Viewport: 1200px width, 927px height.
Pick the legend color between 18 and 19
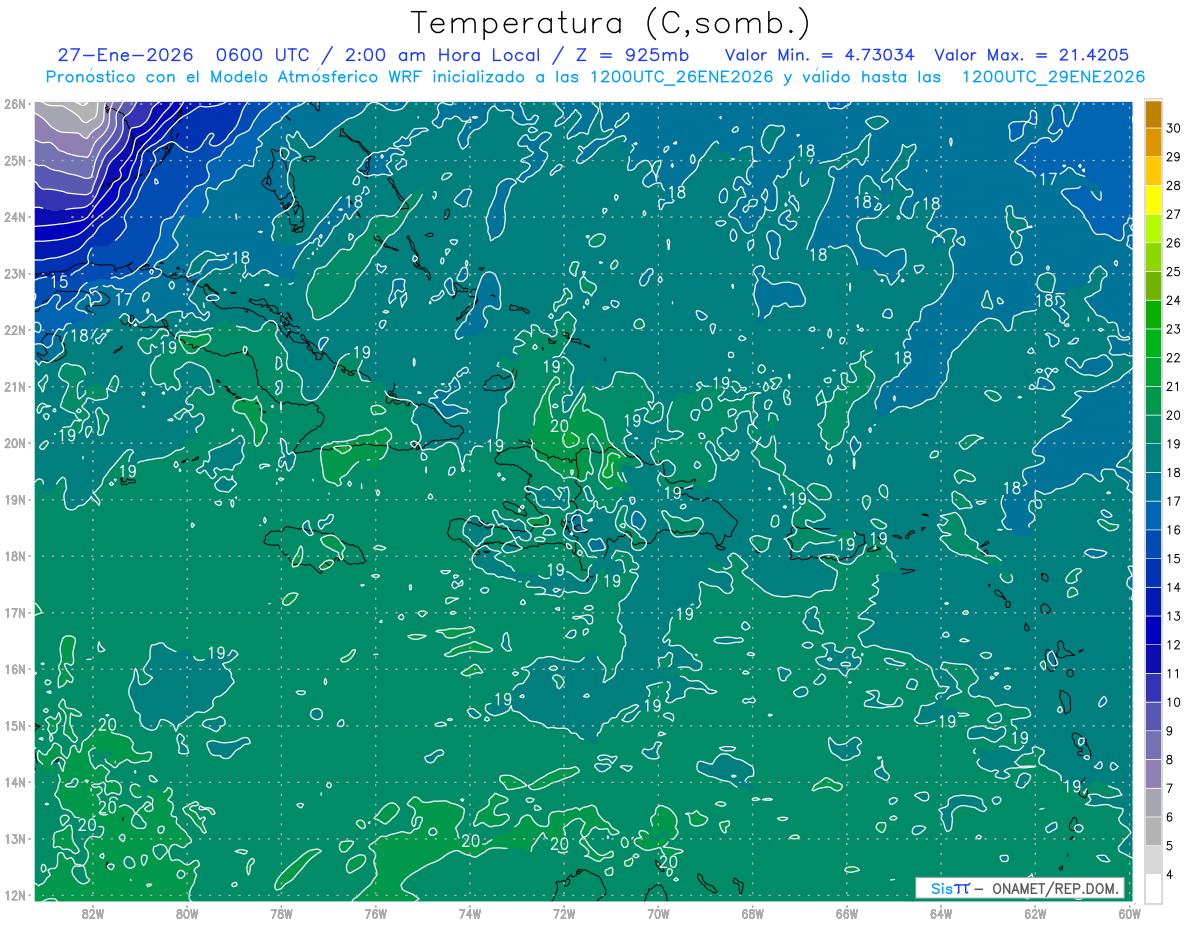1153,458
